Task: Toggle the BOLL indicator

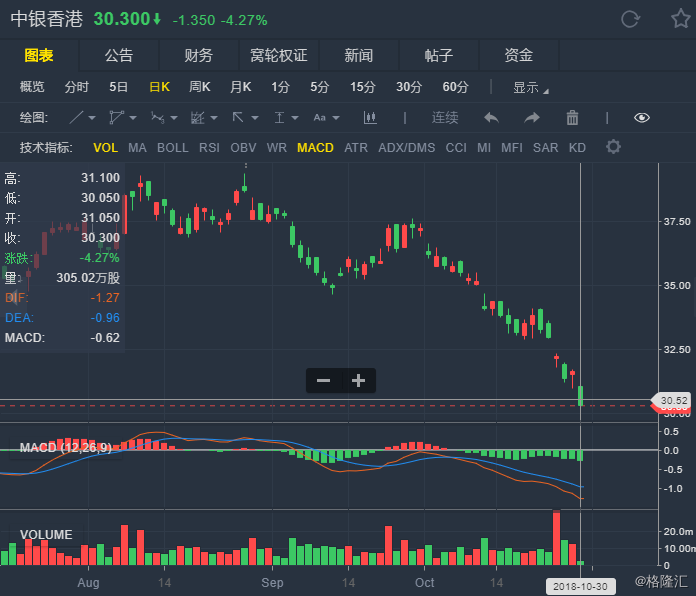Action: pos(173,148)
